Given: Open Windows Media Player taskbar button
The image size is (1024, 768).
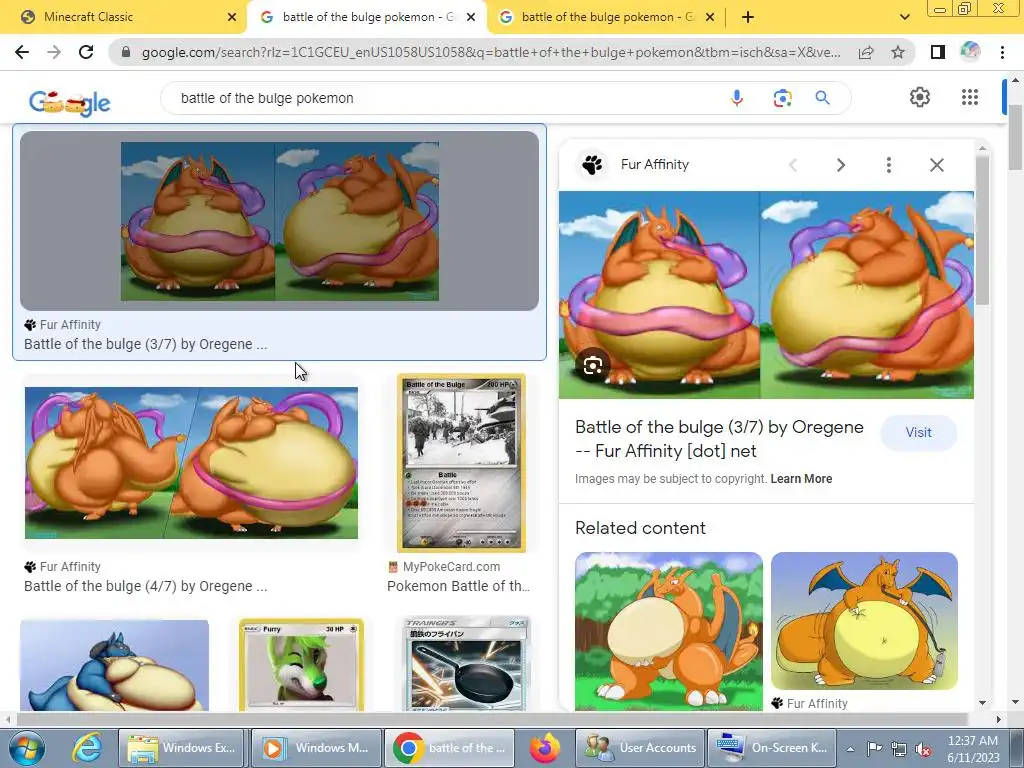Looking at the screenshot, I should point(316,748).
